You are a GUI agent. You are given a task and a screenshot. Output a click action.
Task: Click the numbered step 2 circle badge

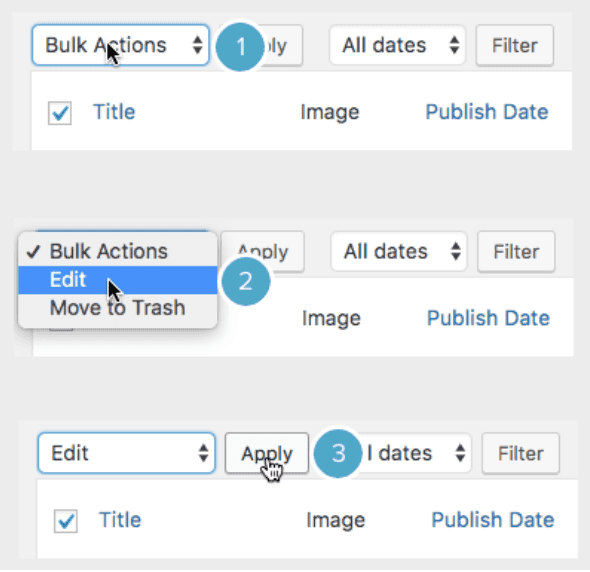(246, 281)
